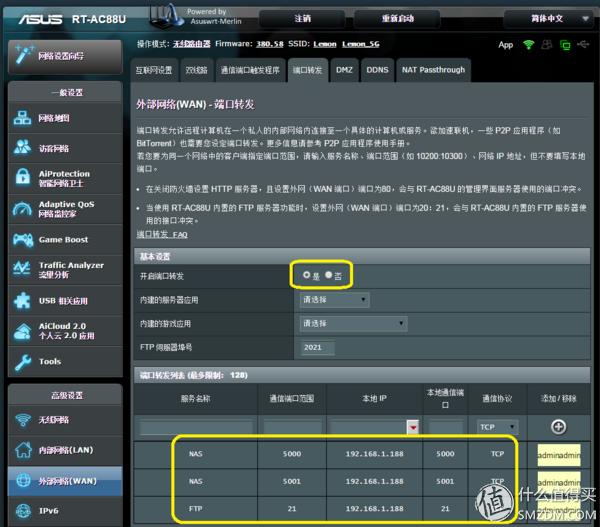Click the Reboot button
600x527 pixels.
(397, 18)
